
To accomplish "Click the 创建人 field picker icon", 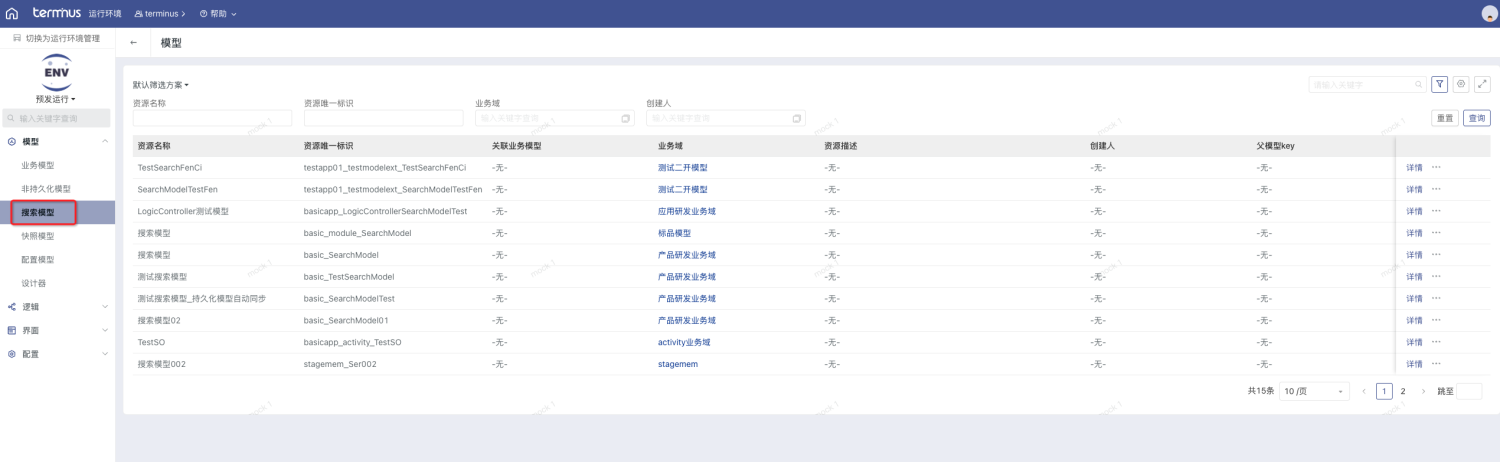I will [797, 118].
